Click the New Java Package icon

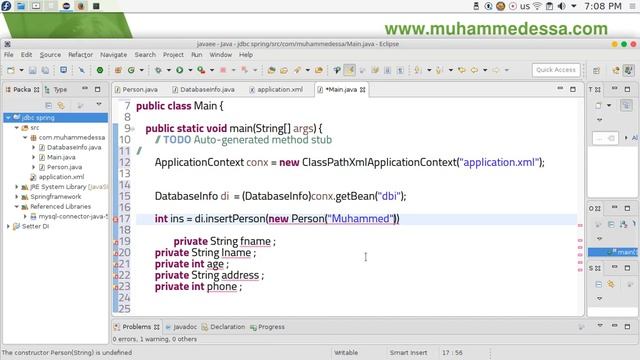(x=118, y=70)
